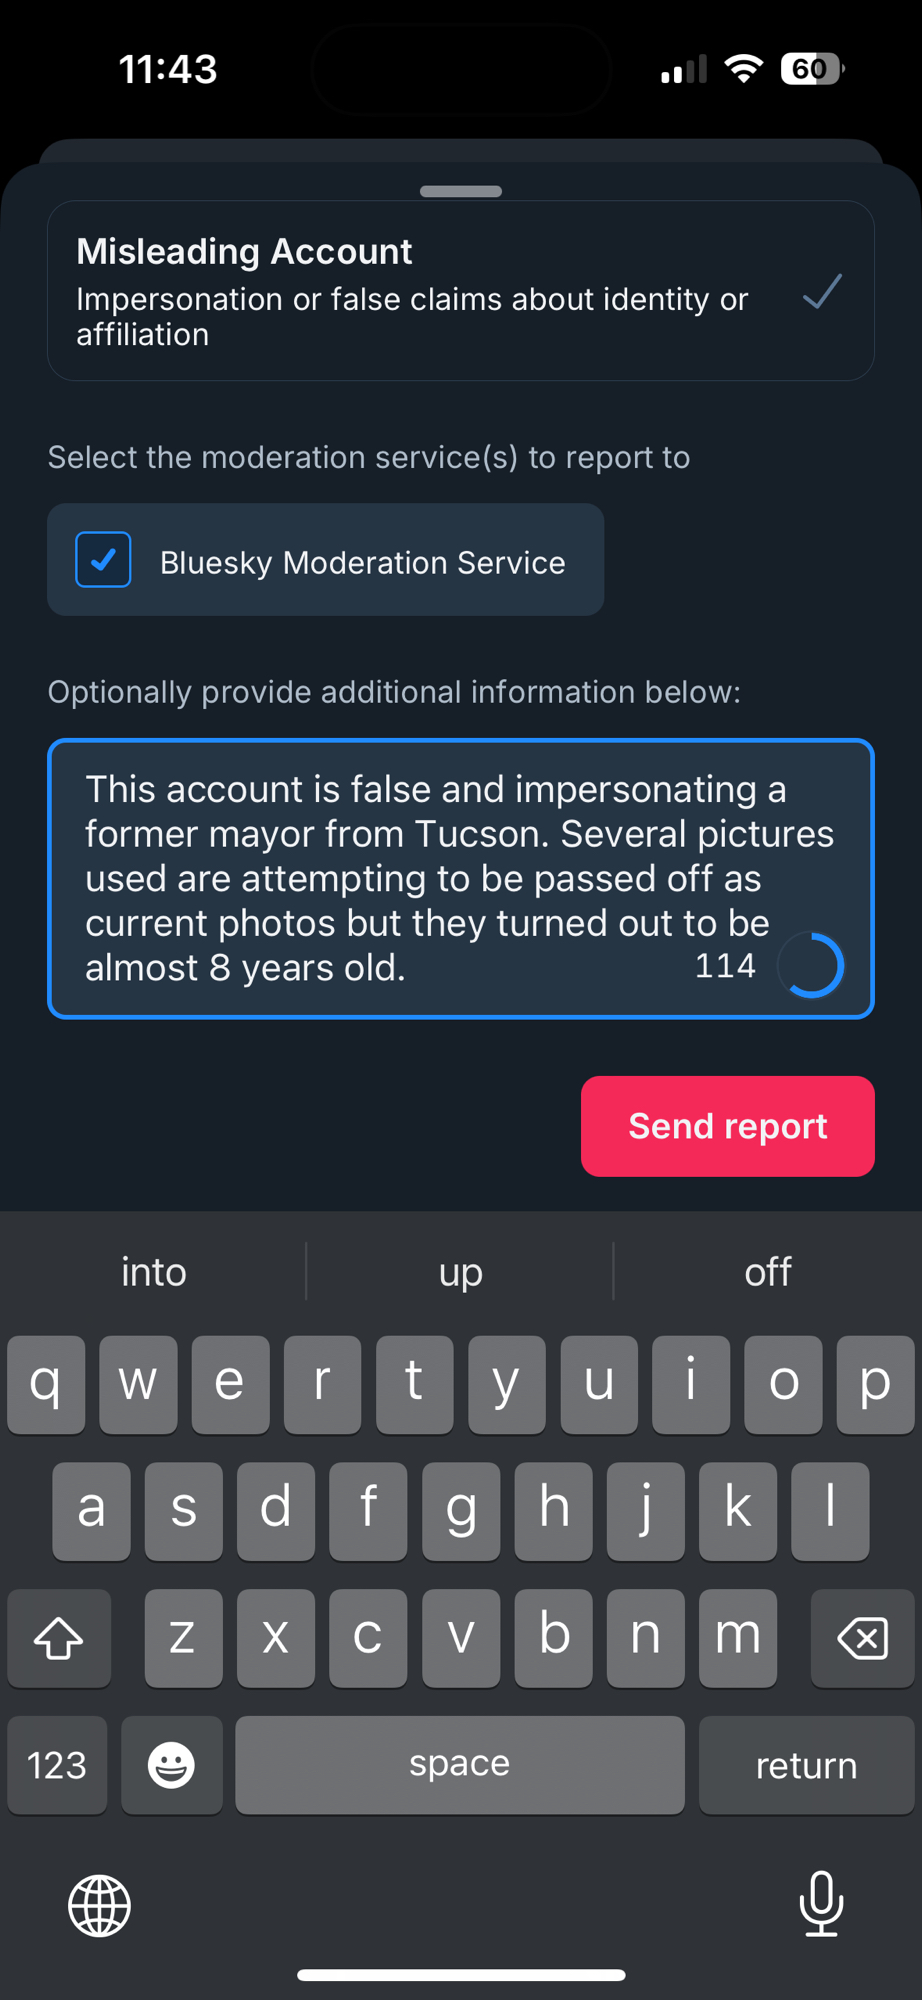This screenshot has height=2000, width=922.
Task: Tap the home indicator bar
Action: pyautogui.click(x=461, y=1975)
